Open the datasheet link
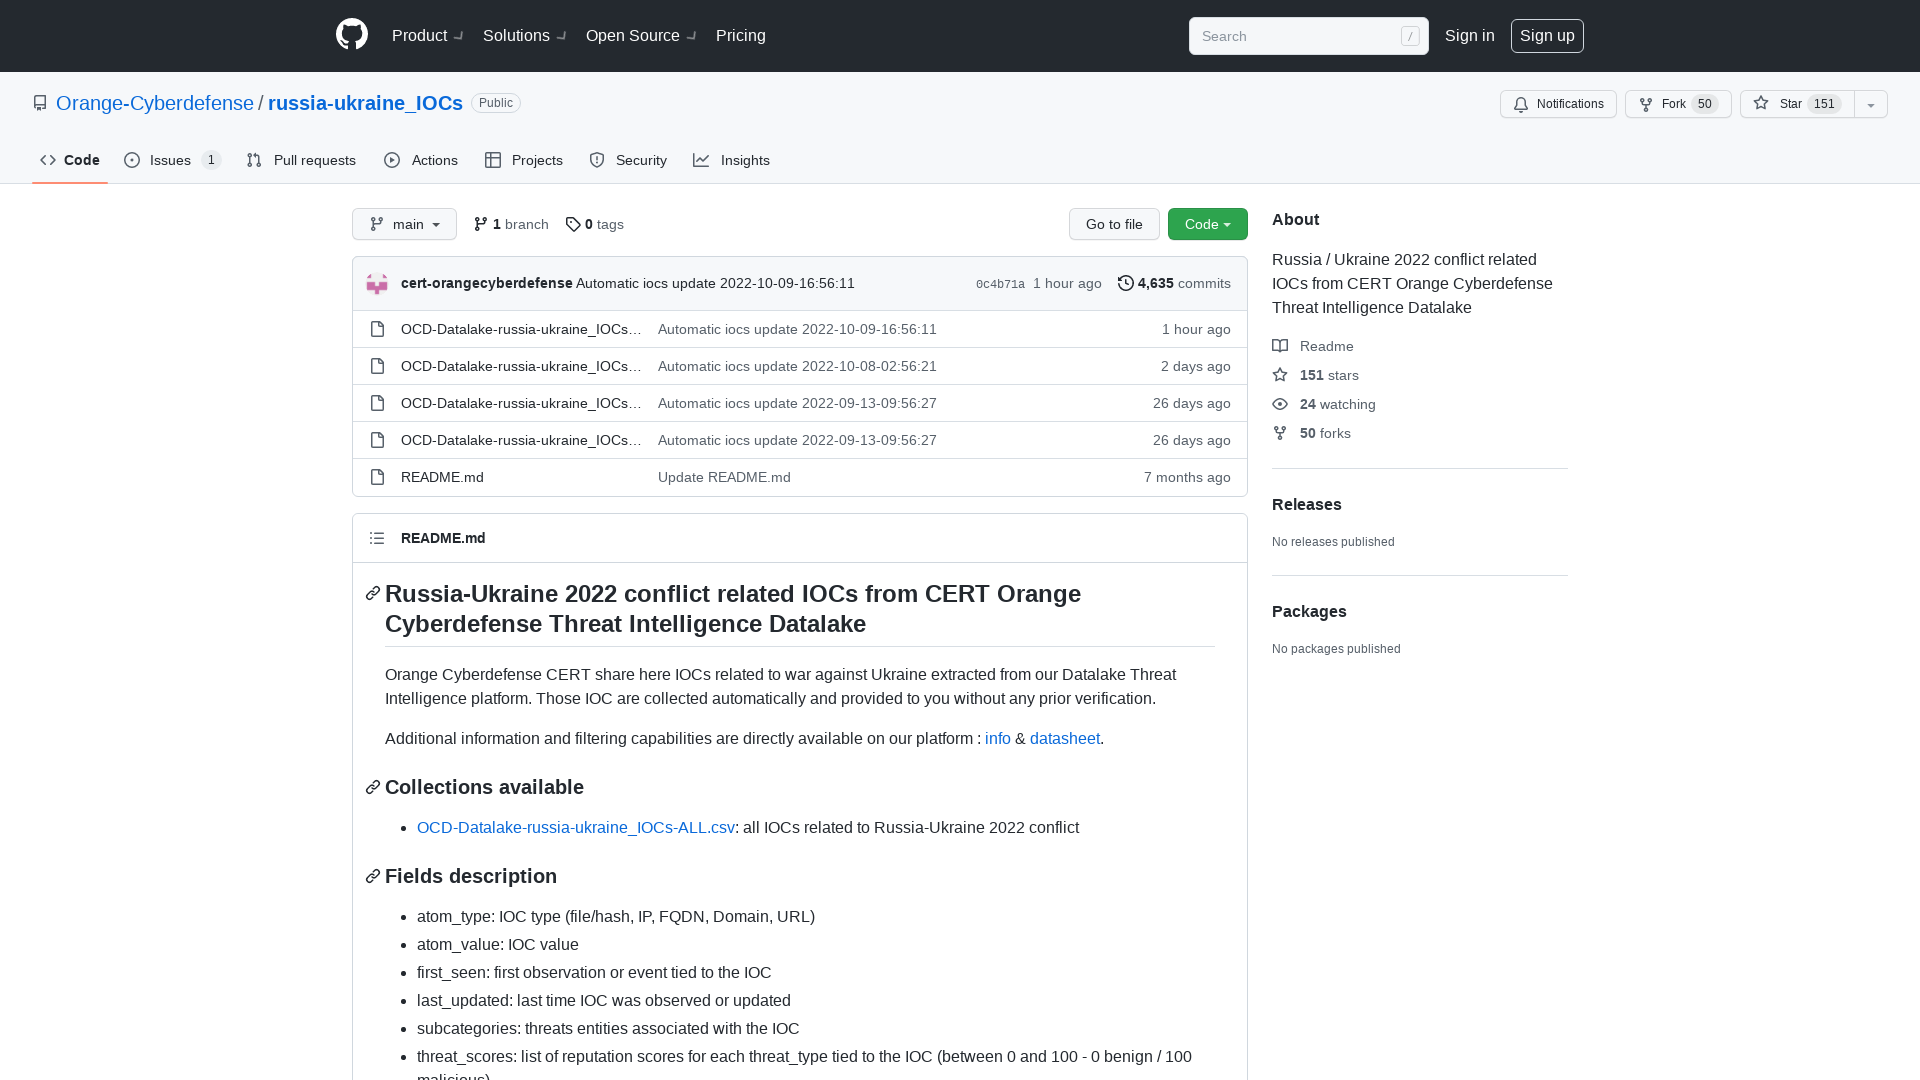This screenshot has width=1920, height=1080. (1065, 739)
